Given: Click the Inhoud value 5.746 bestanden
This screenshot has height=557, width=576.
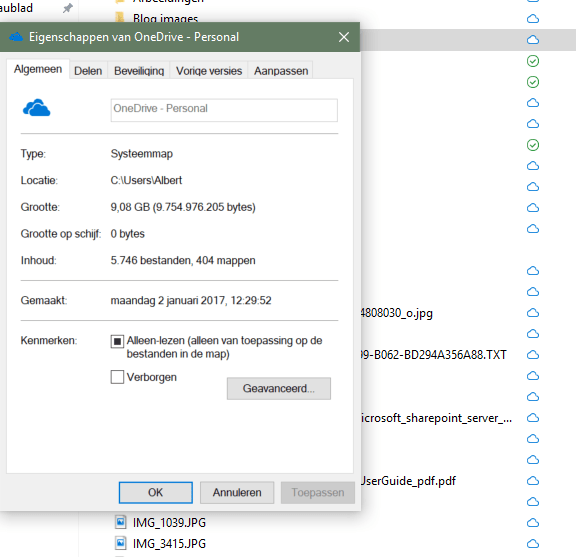Looking at the screenshot, I should [x=183, y=260].
